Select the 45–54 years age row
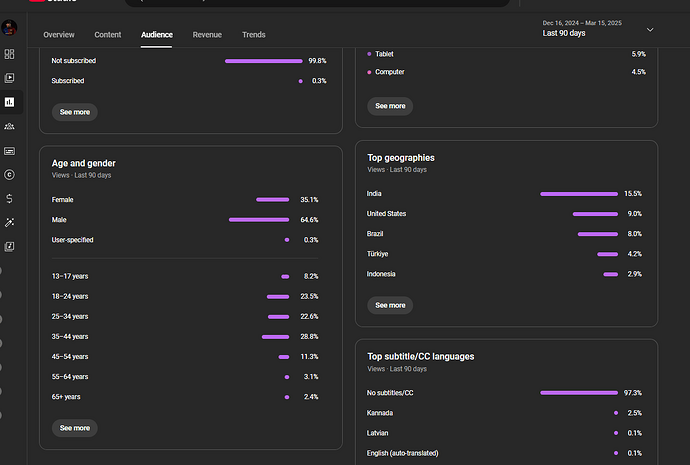690x465 pixels. [185, 357]
